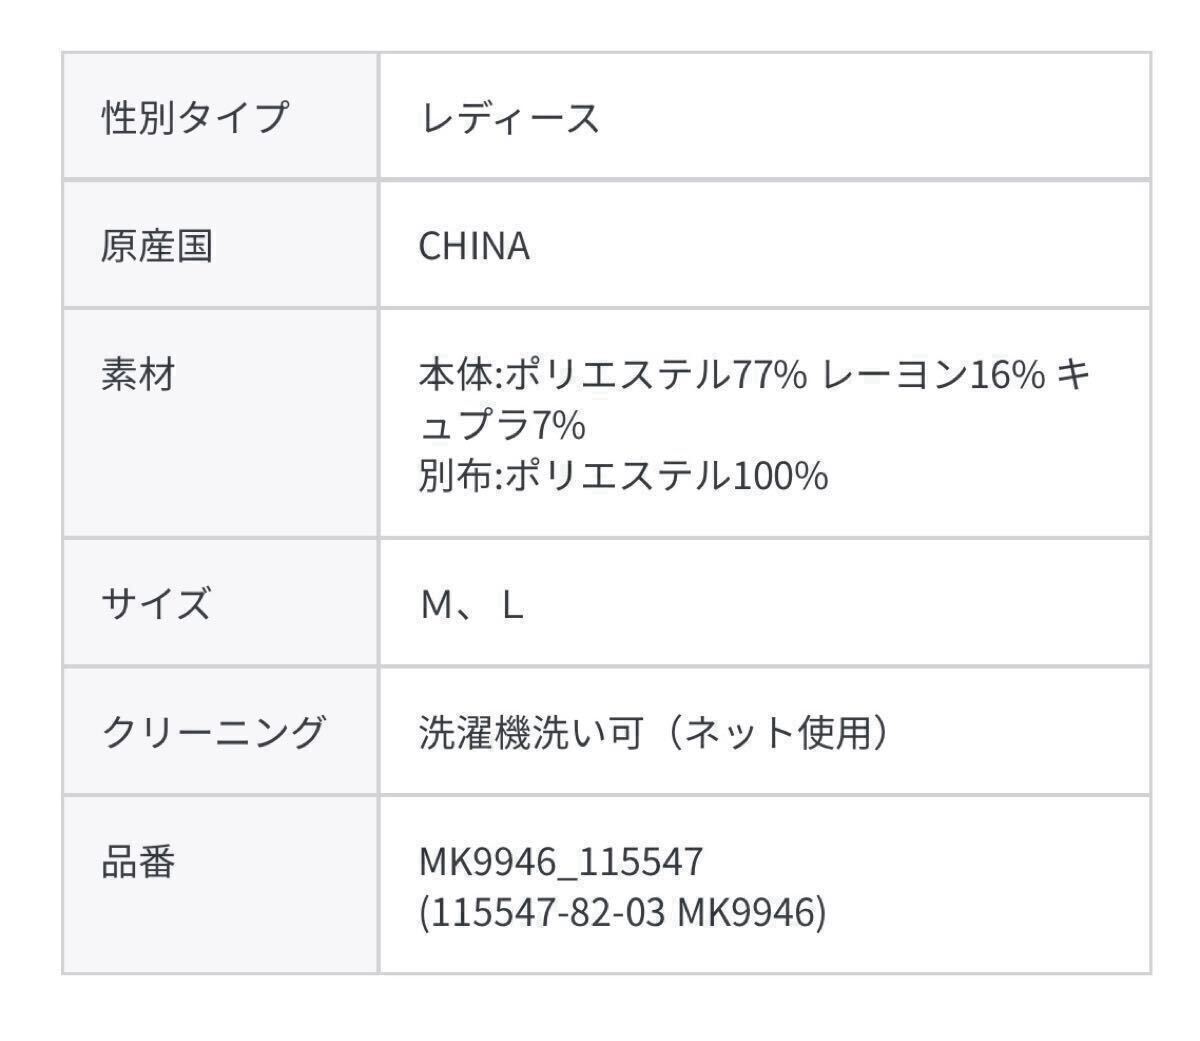Click the 別布: prefix text

(x=461, y=476)
